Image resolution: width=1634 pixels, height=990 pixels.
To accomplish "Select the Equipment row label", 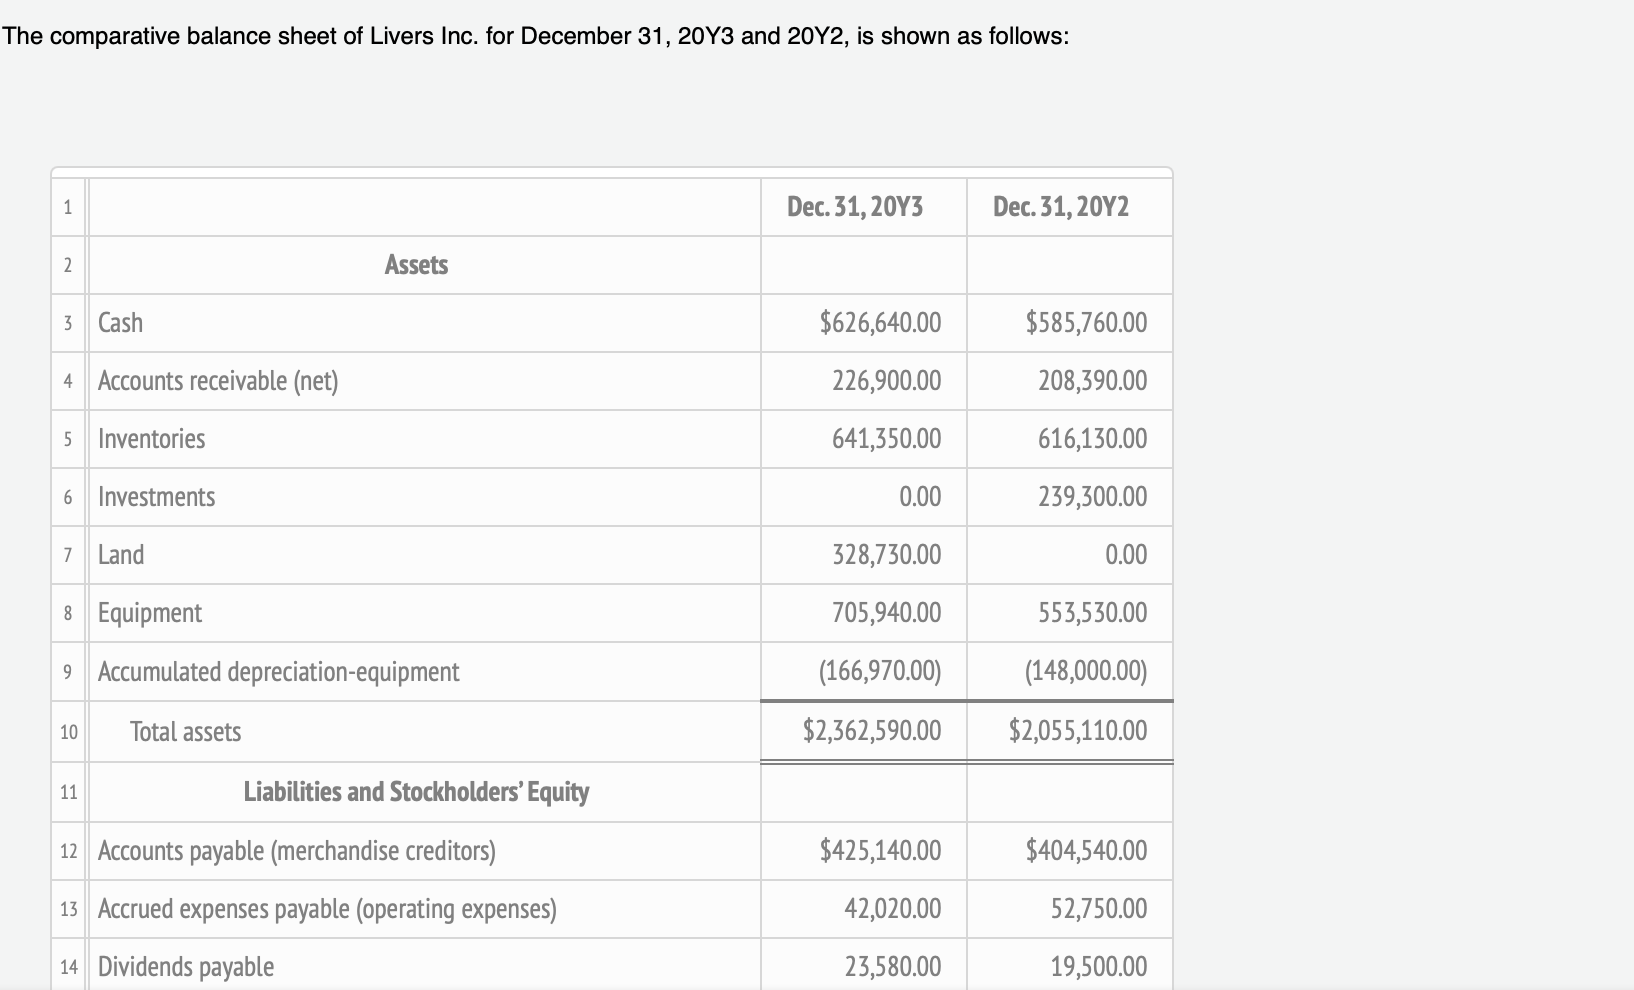I will [150, 613].
